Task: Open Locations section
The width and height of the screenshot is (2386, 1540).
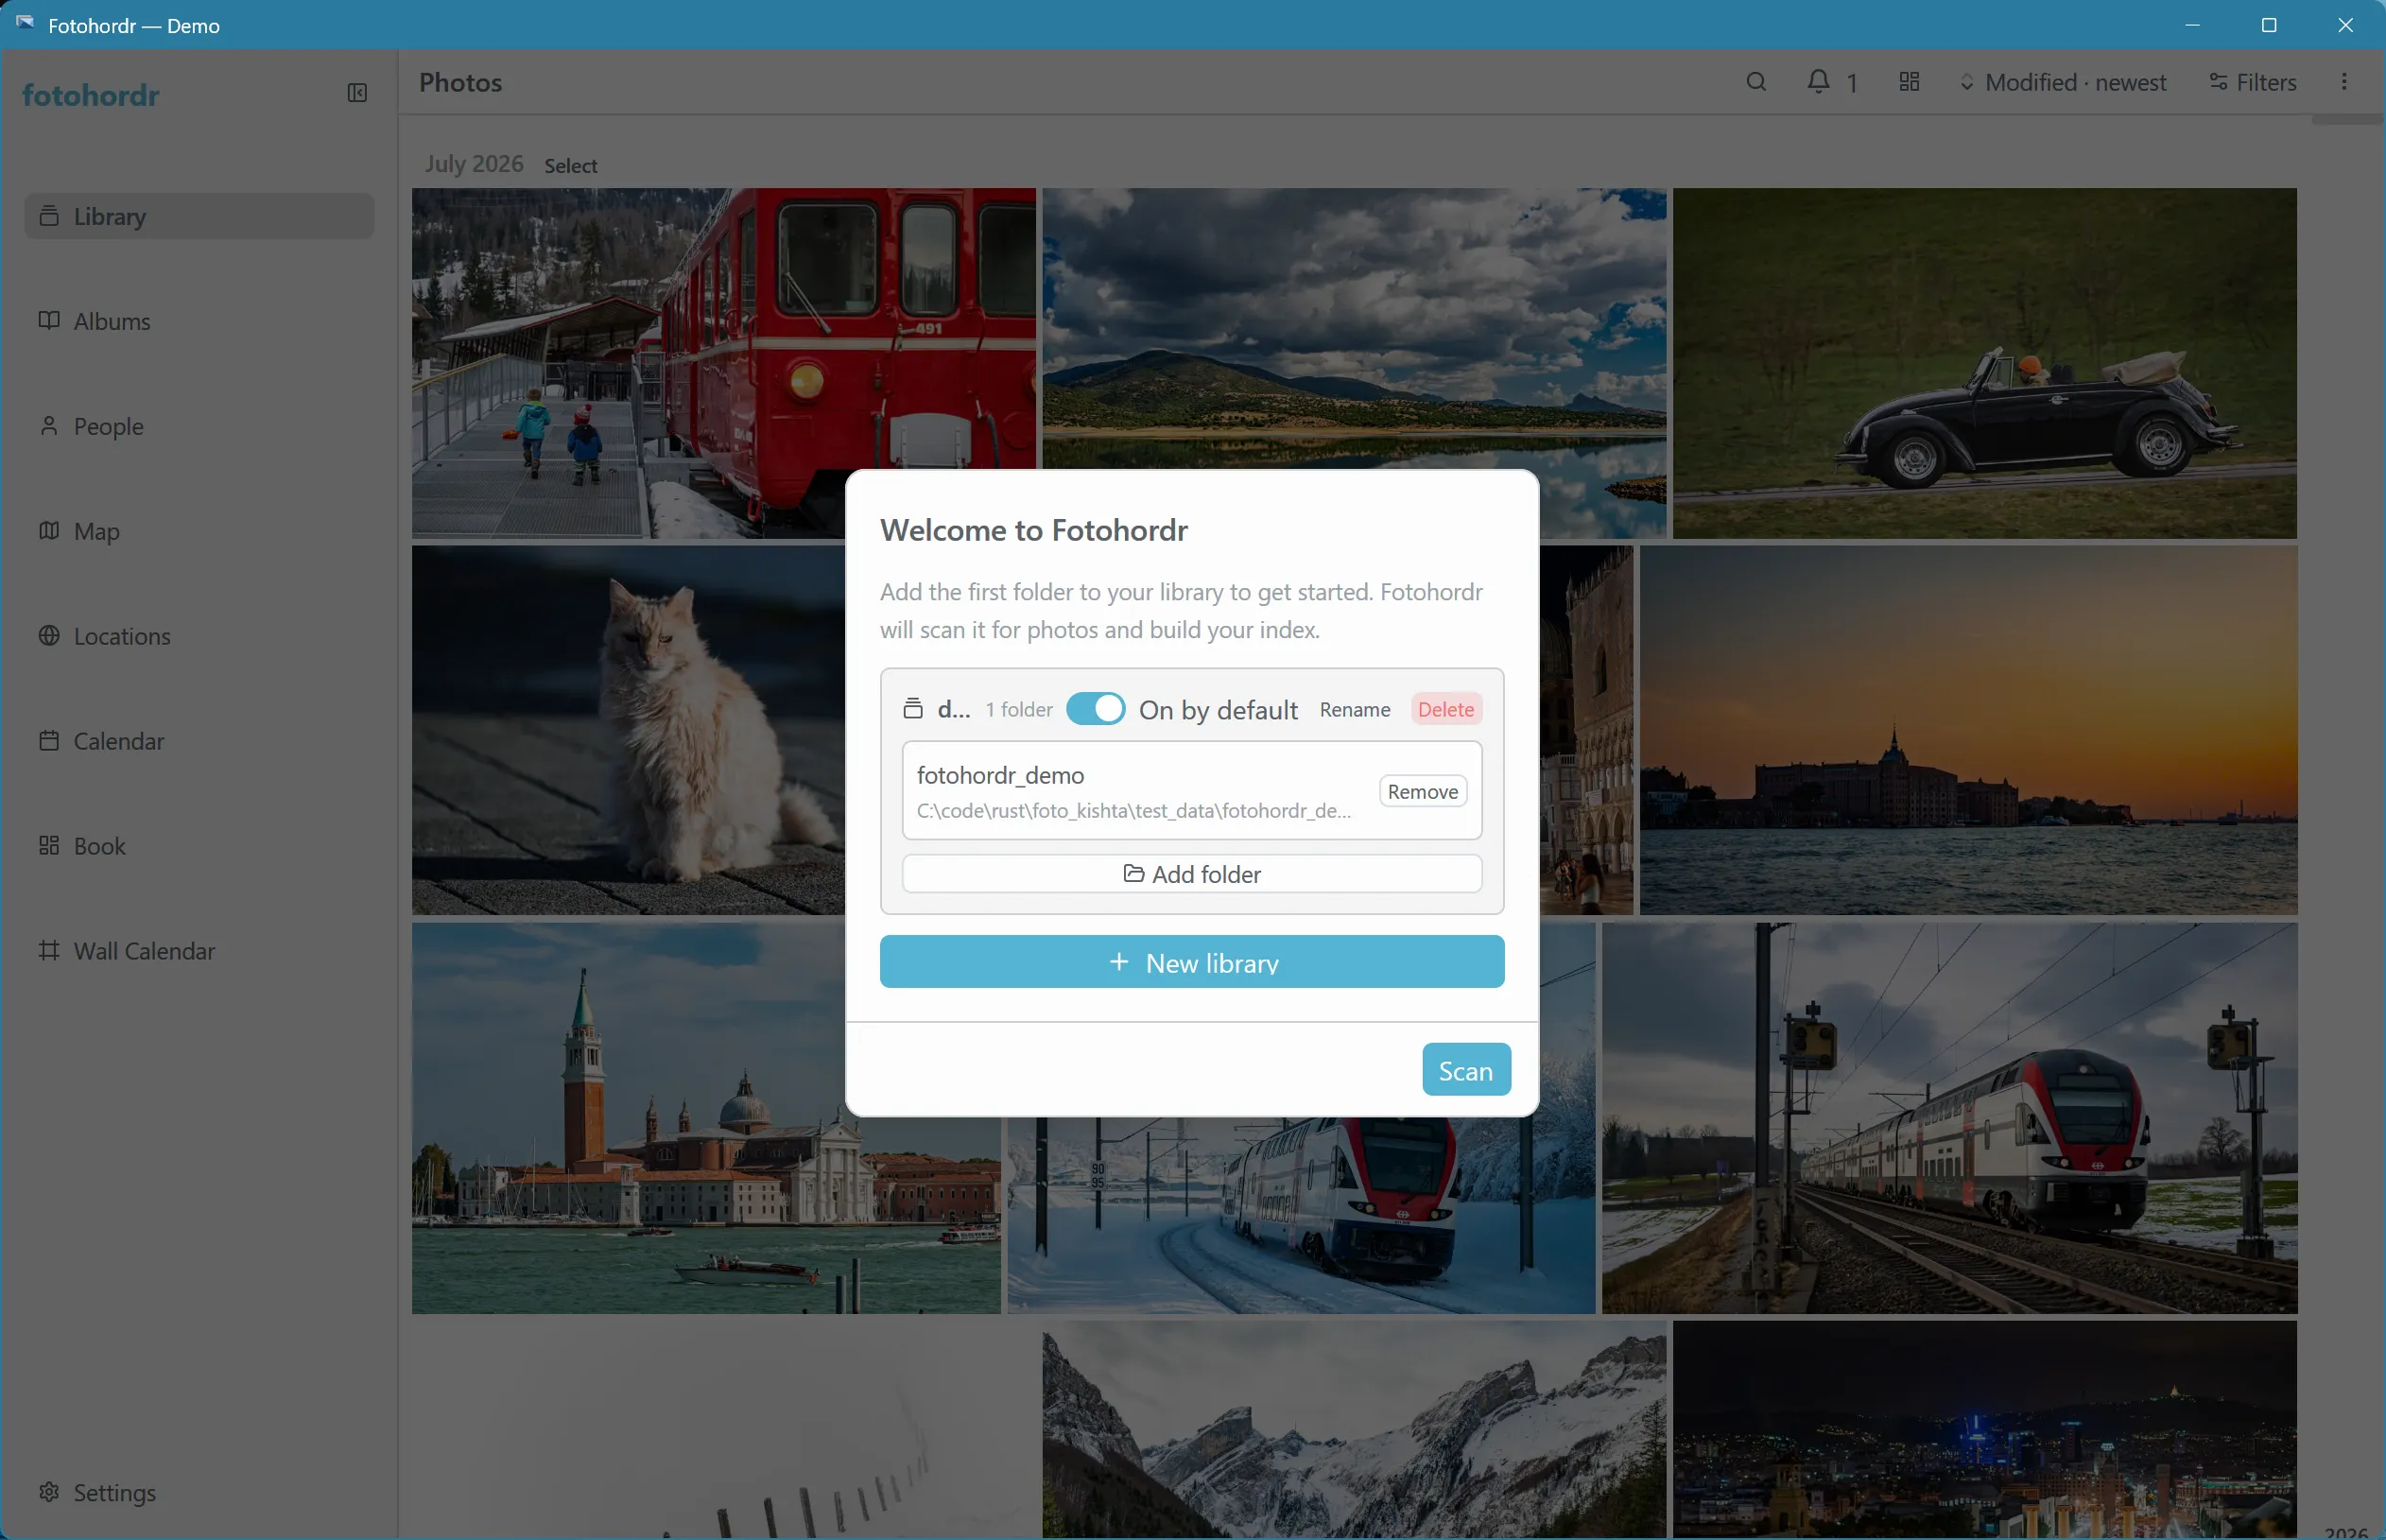Action: tap(199, 636)
